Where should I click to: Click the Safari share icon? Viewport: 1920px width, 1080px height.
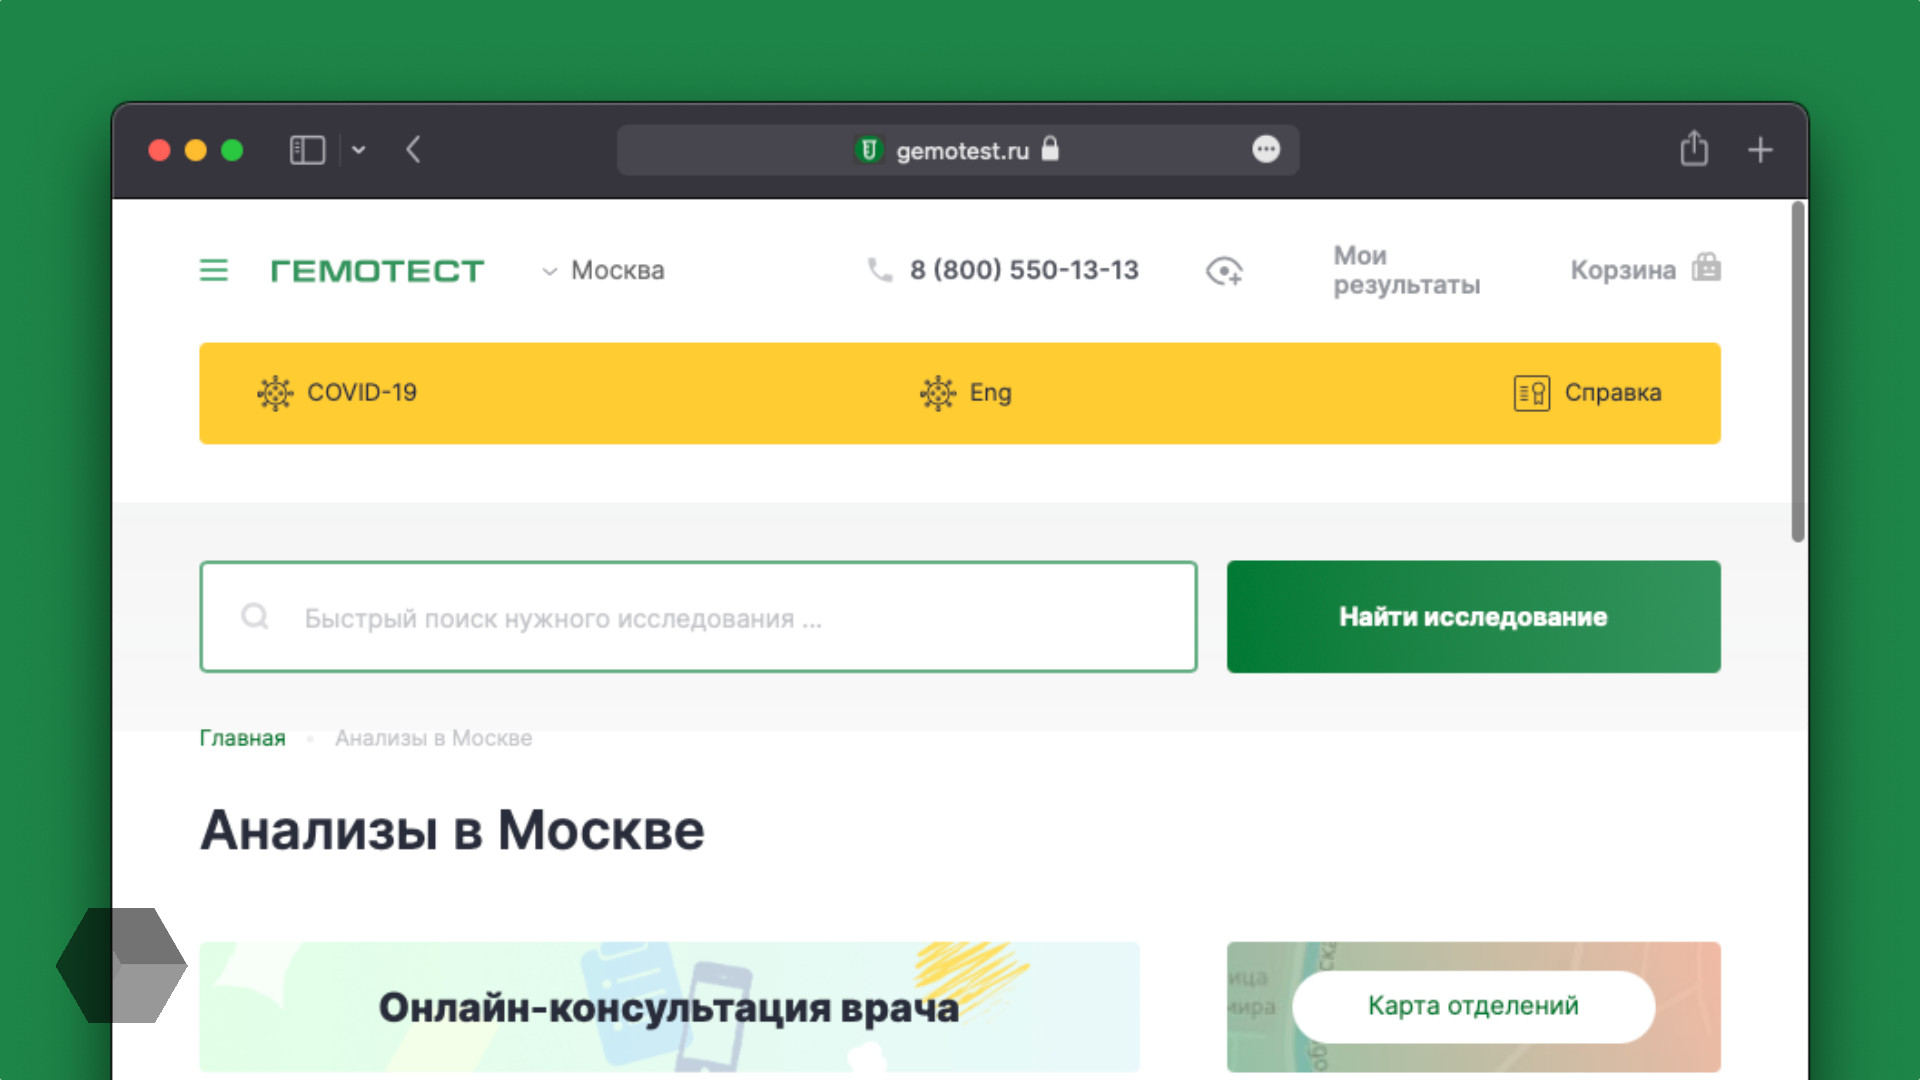pos(1694,148)
